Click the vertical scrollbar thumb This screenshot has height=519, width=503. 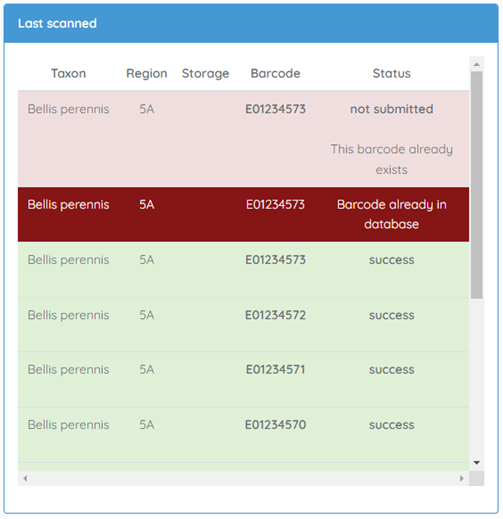click(x=476, y=185)
